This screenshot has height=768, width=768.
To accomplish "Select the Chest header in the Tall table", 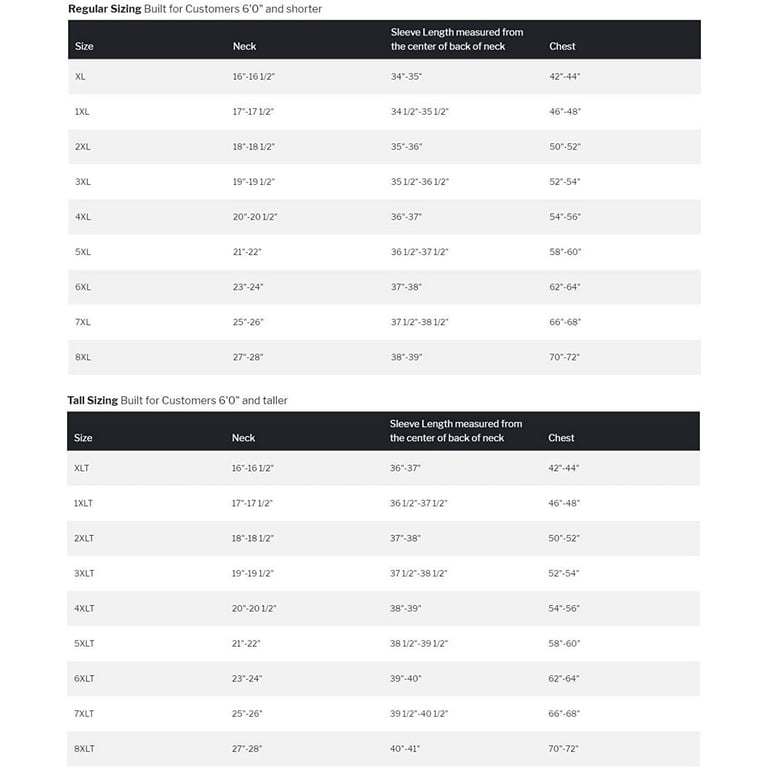I will (561, 438).
